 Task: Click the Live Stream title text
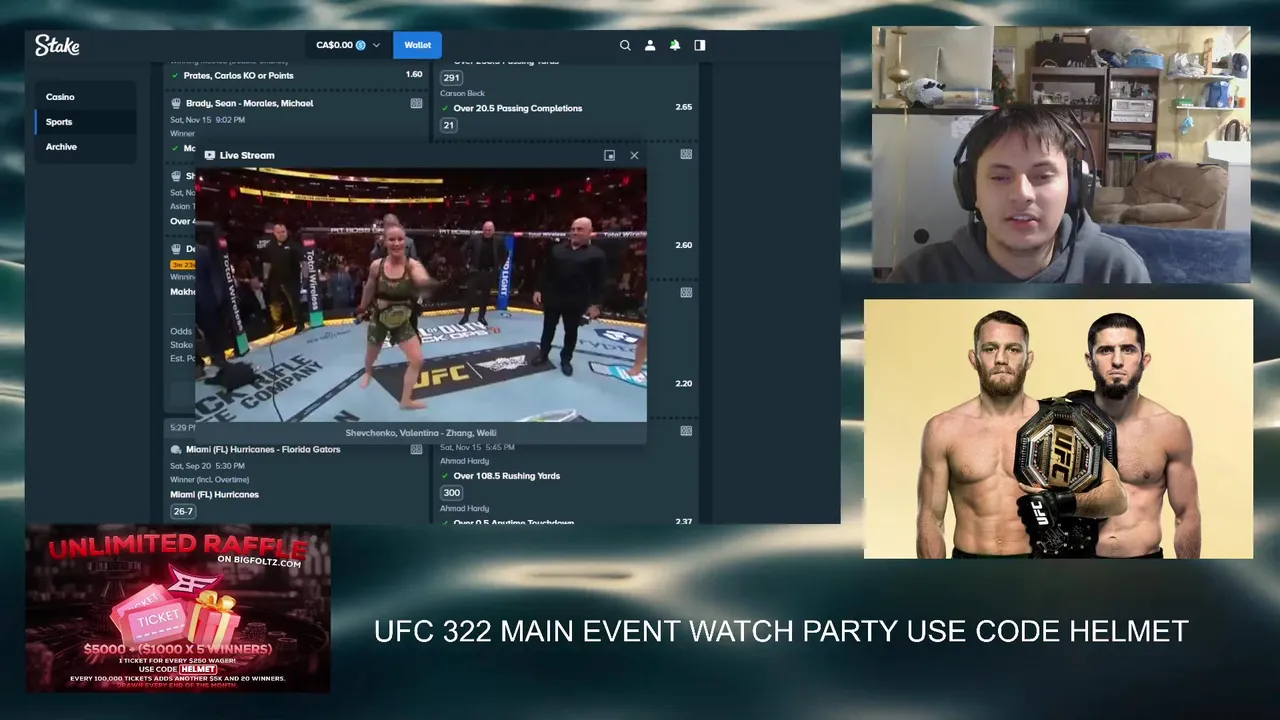pos(246,155)
